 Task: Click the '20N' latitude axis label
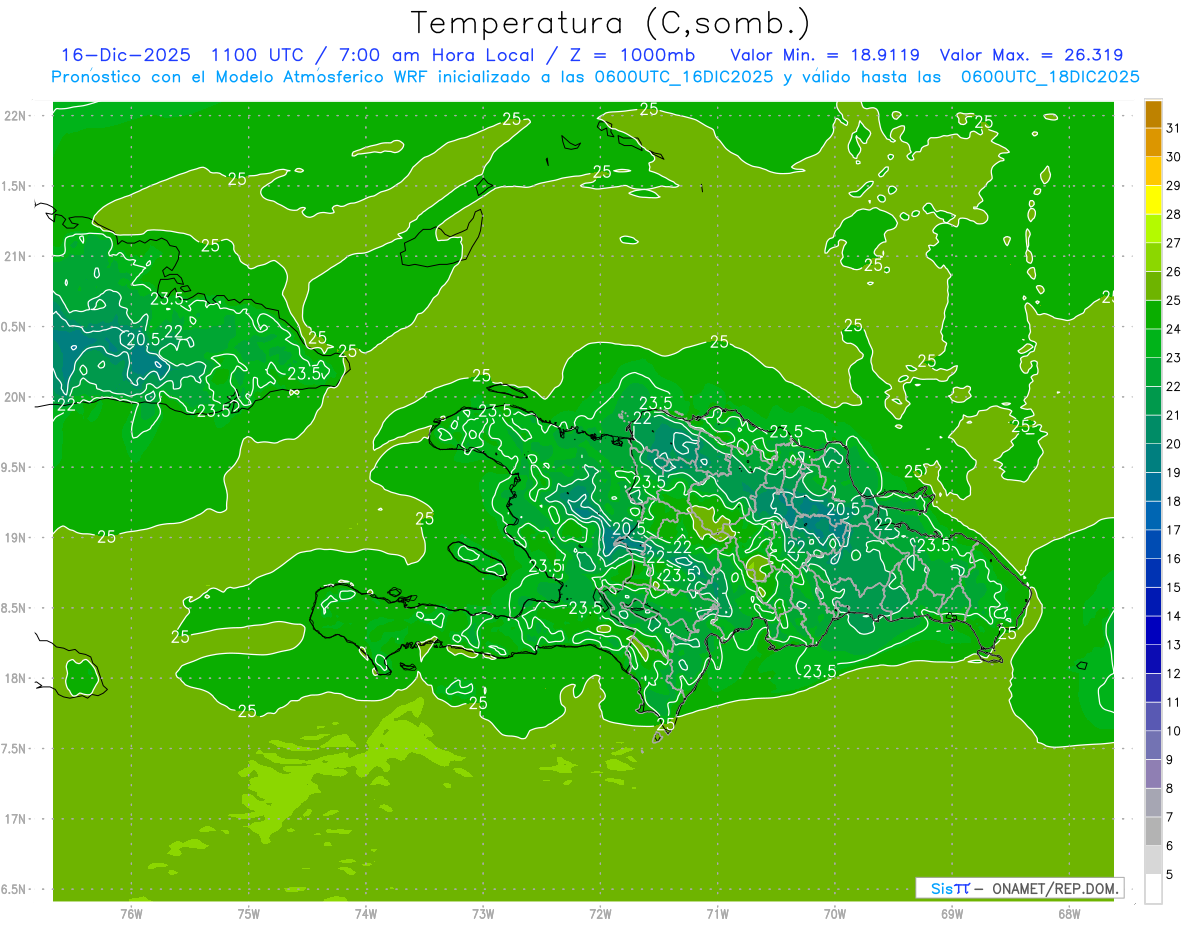(x=15, y=397)
